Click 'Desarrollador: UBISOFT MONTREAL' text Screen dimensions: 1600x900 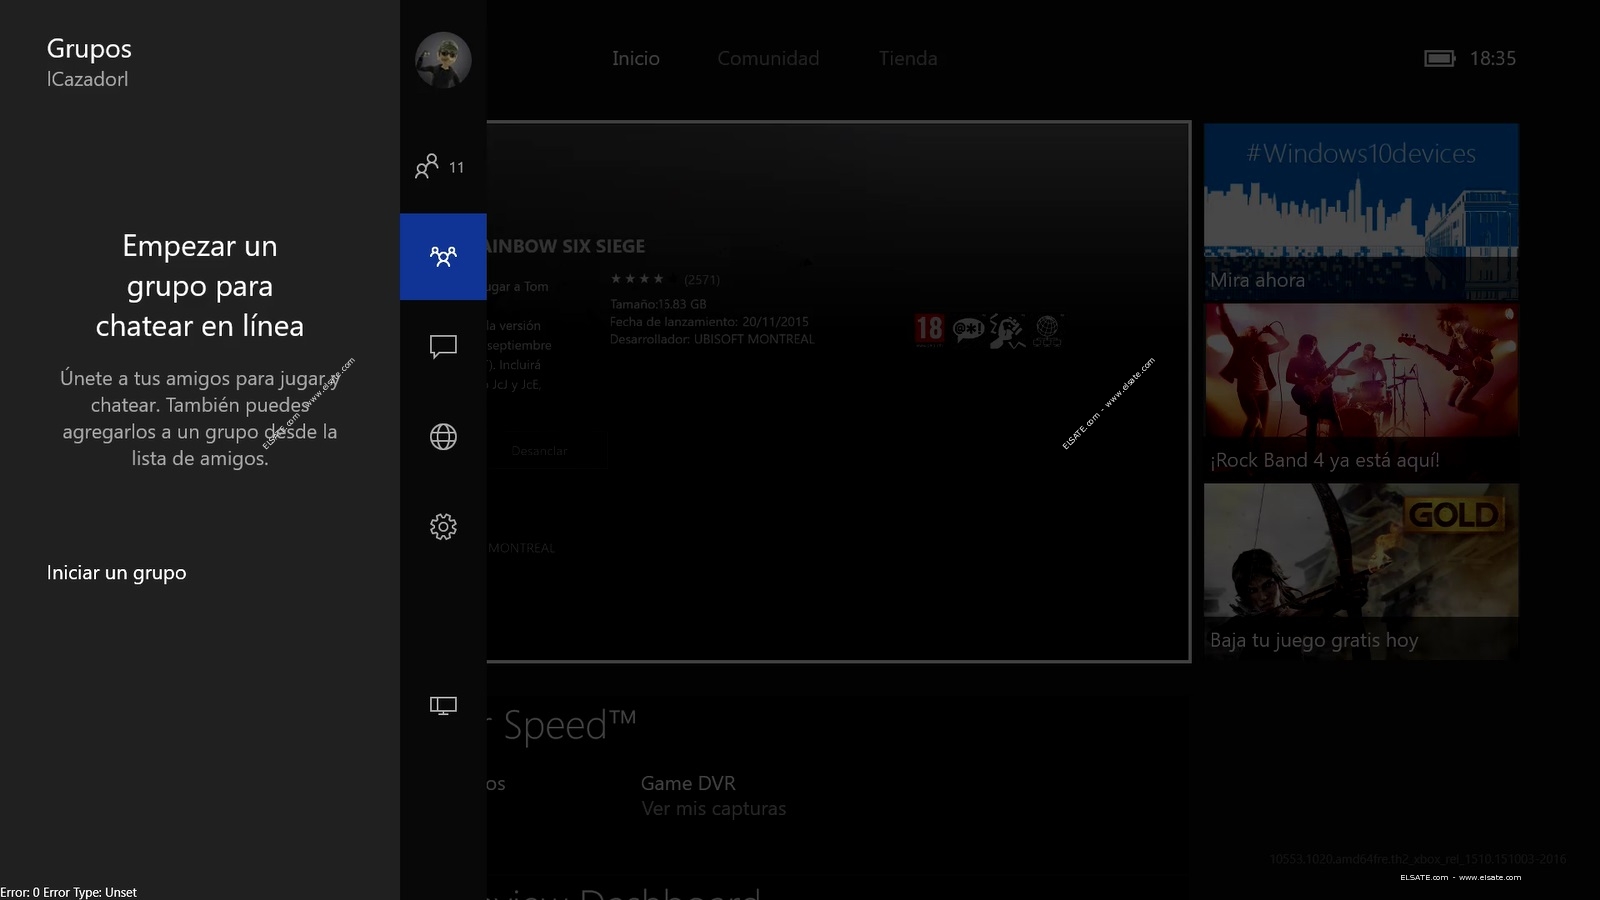[712, 340]
